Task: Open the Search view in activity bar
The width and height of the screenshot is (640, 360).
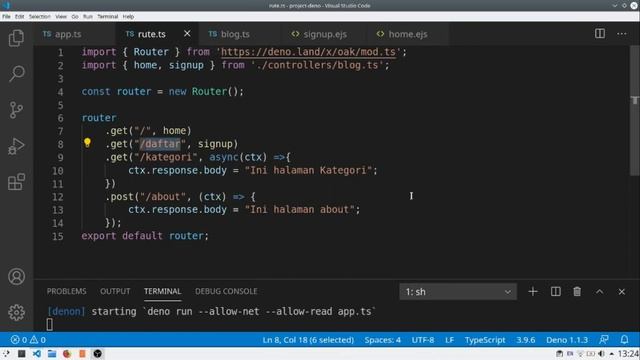Action: tap(16, 74)
